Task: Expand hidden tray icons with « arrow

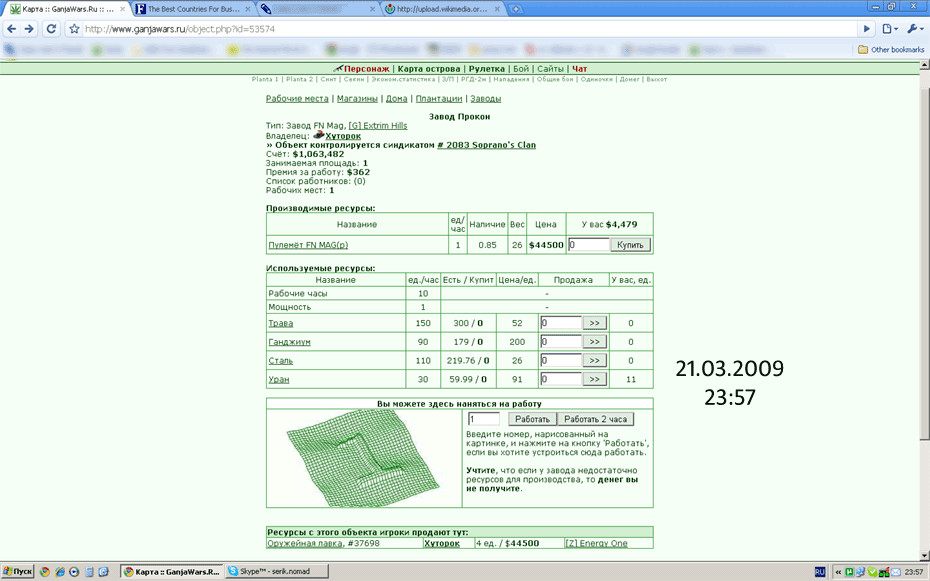Action: tap(838, 572)
